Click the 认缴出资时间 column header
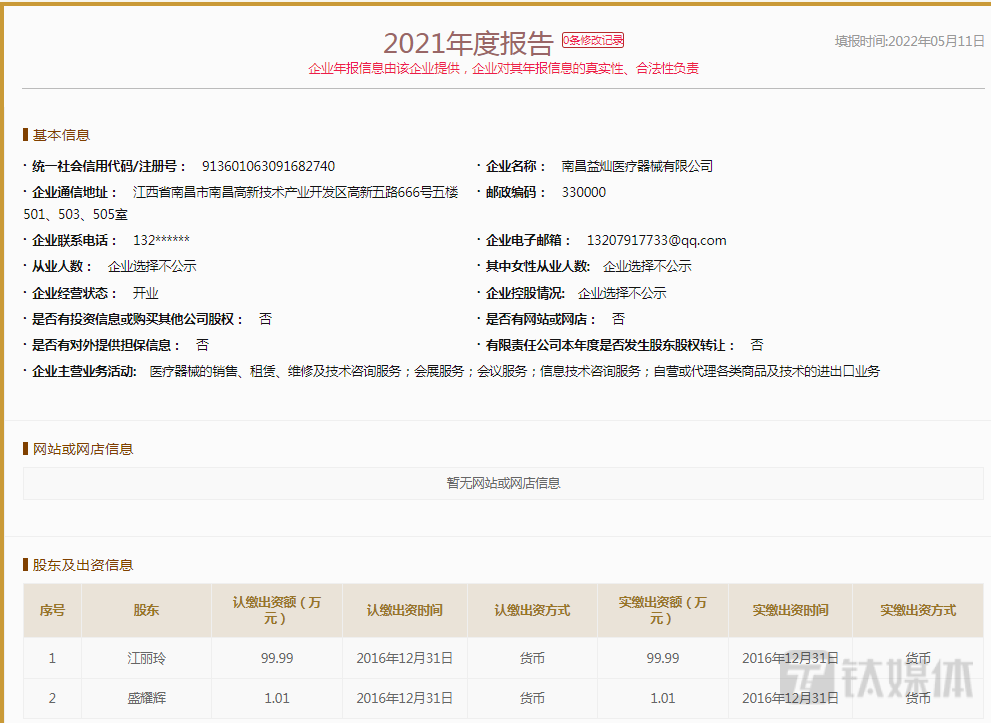This screenshot has height=723, width=991. 404,610
